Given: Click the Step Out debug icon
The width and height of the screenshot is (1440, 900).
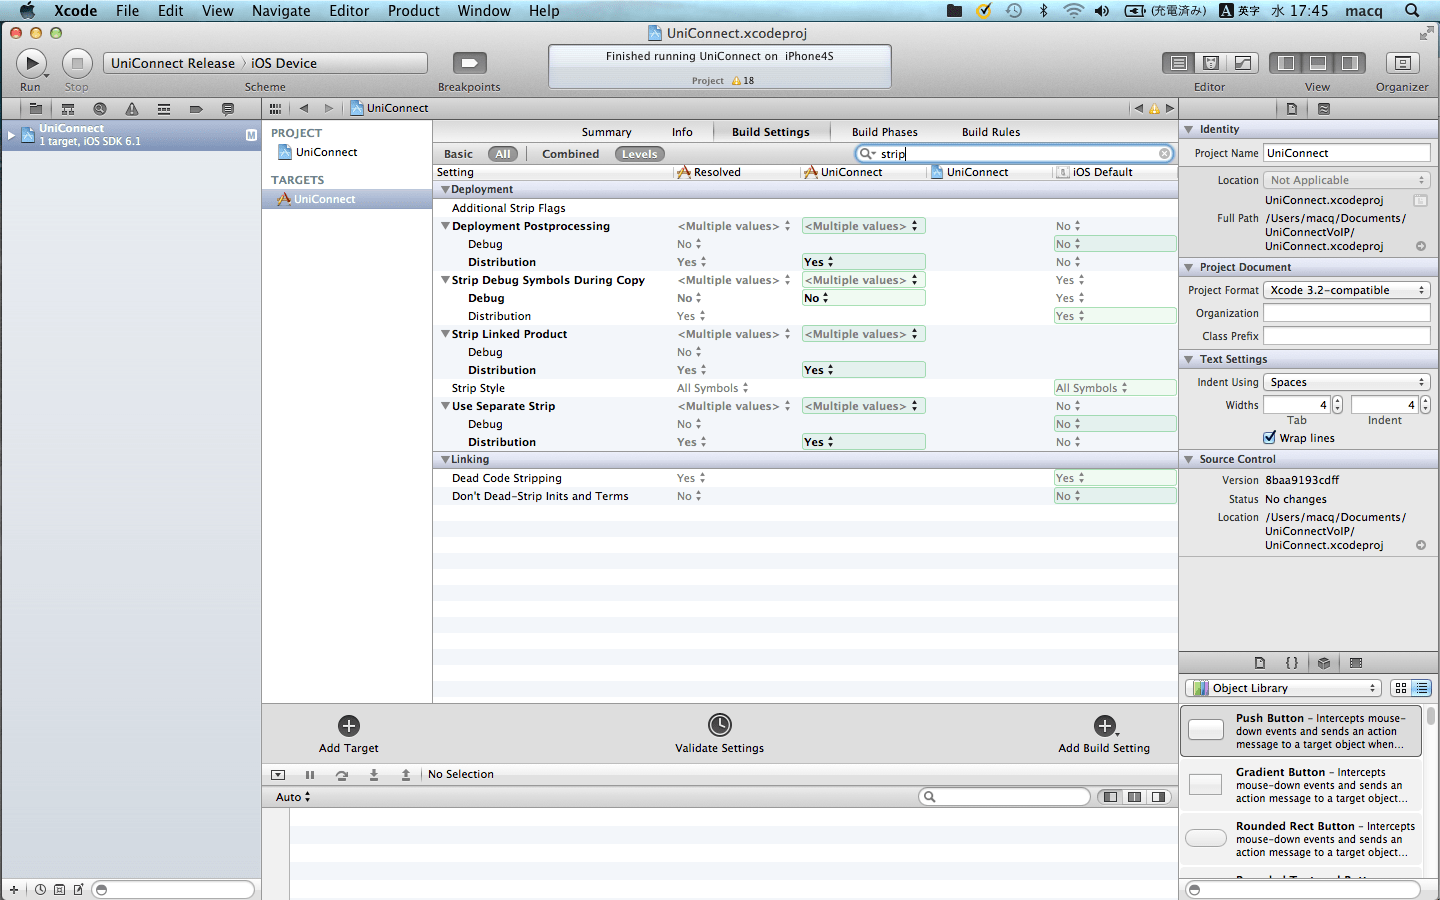Looking at the screenshot, I should (x=406, y=775).
